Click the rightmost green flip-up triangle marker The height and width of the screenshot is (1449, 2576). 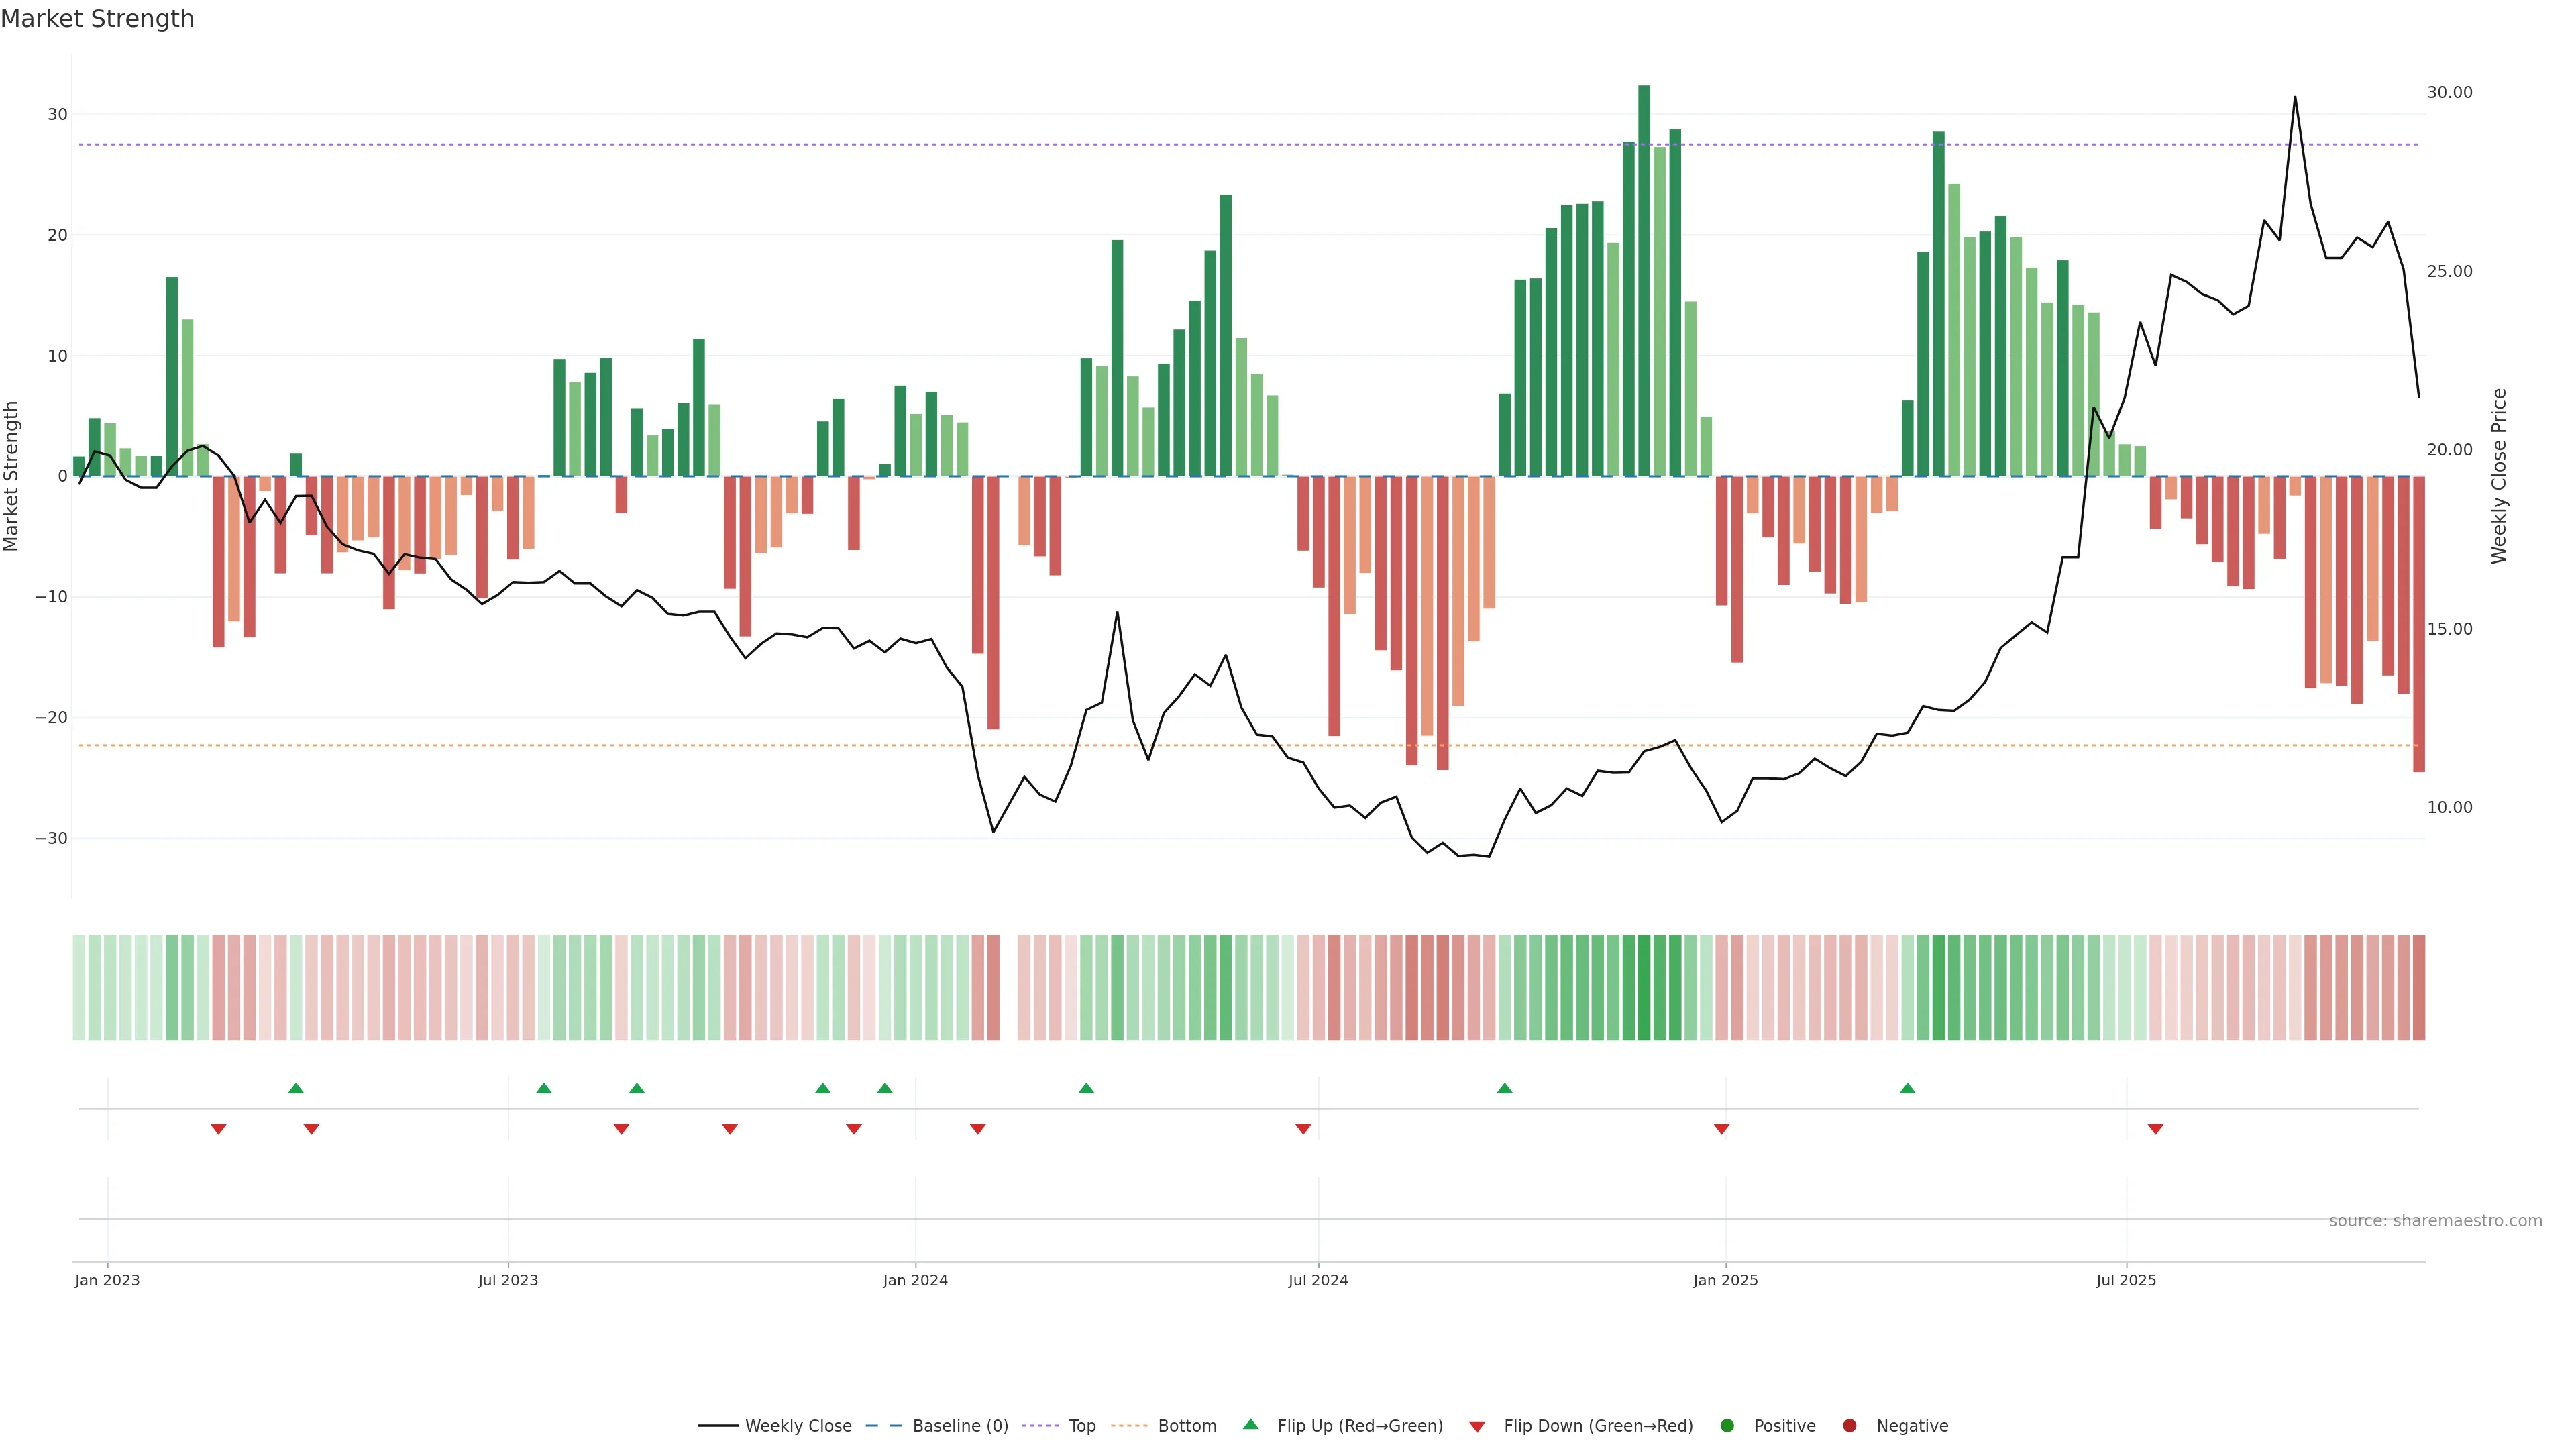[1907, 1088]
